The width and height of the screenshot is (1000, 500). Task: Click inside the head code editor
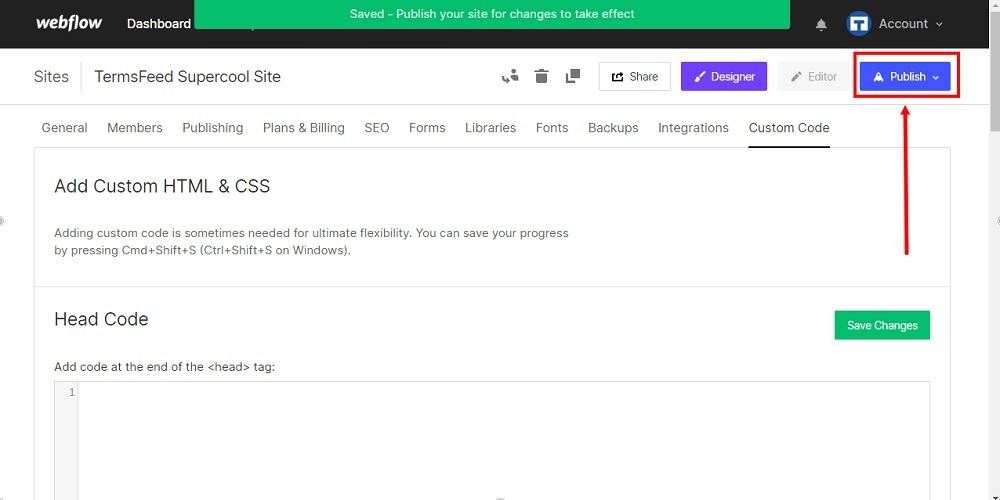(504, 441)
